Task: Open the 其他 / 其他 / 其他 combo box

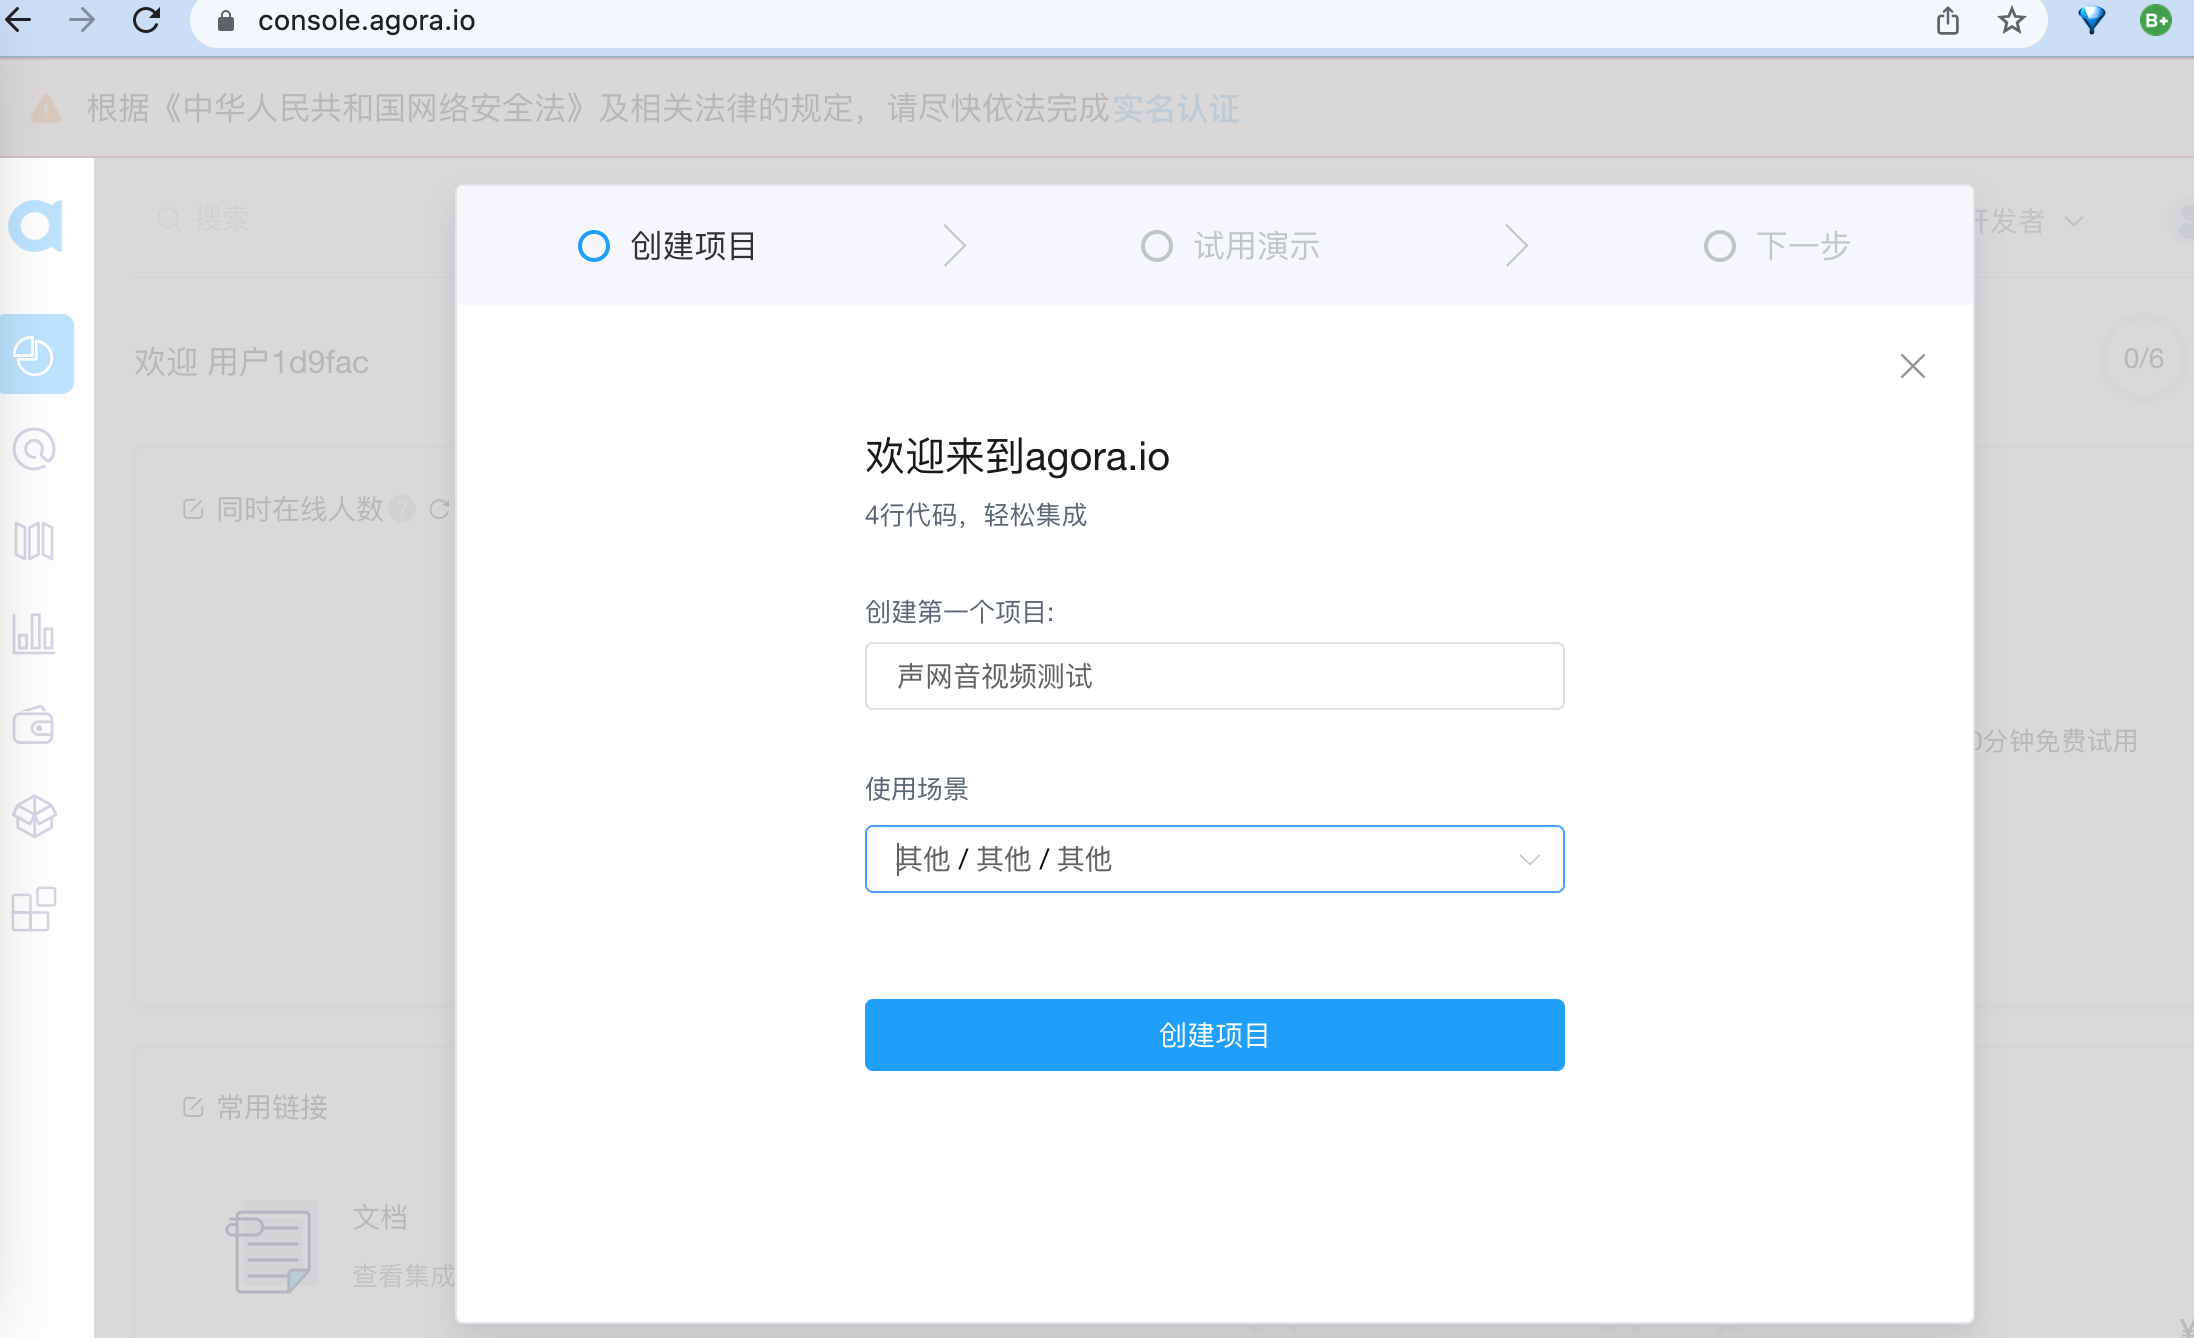Action: click(x=1214, y=859)
